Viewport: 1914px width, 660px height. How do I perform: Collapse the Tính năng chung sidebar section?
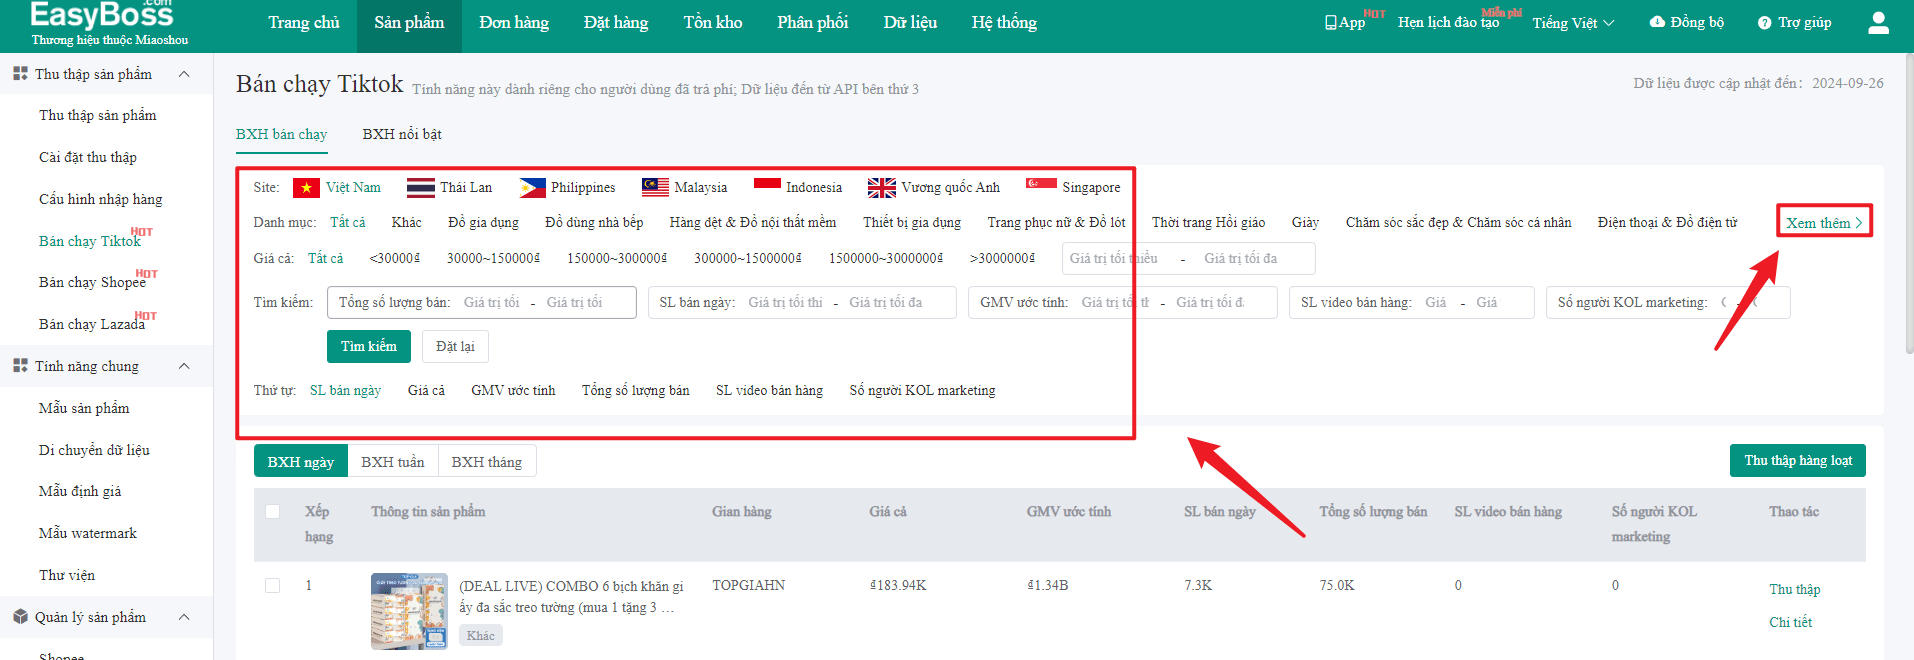coord(184,366)
